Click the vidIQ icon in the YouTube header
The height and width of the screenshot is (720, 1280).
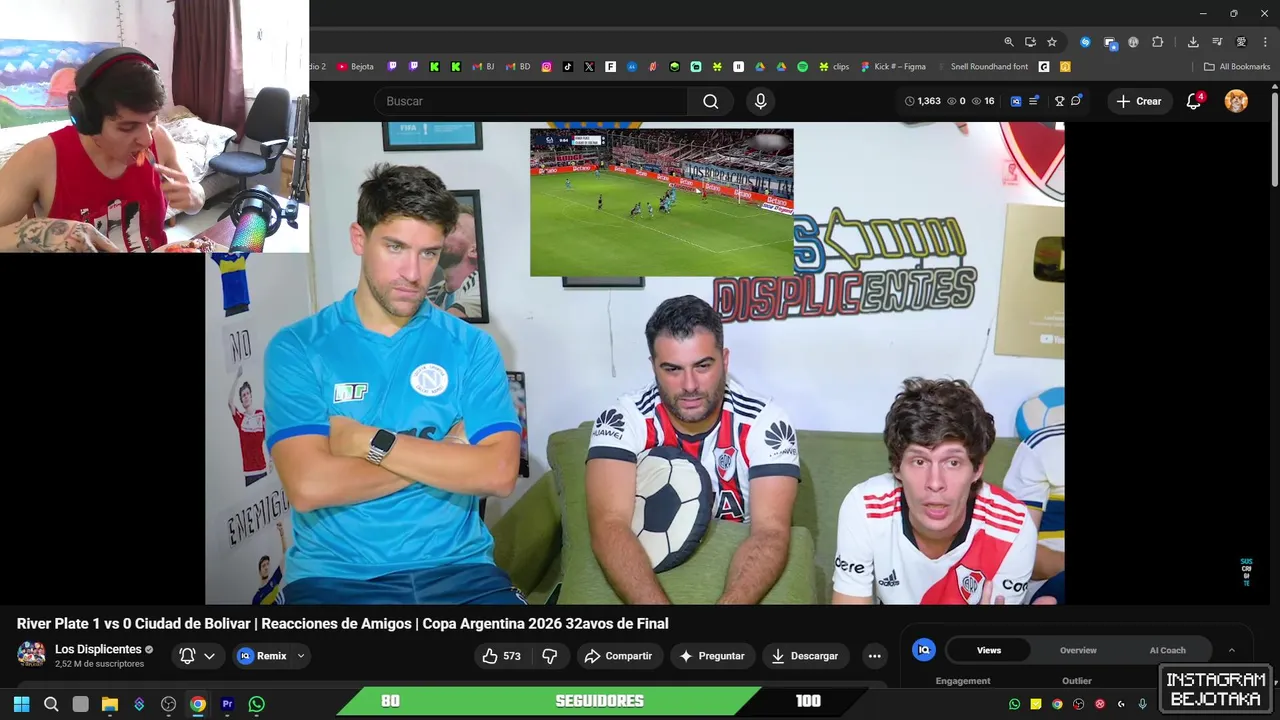[1016, 101]
